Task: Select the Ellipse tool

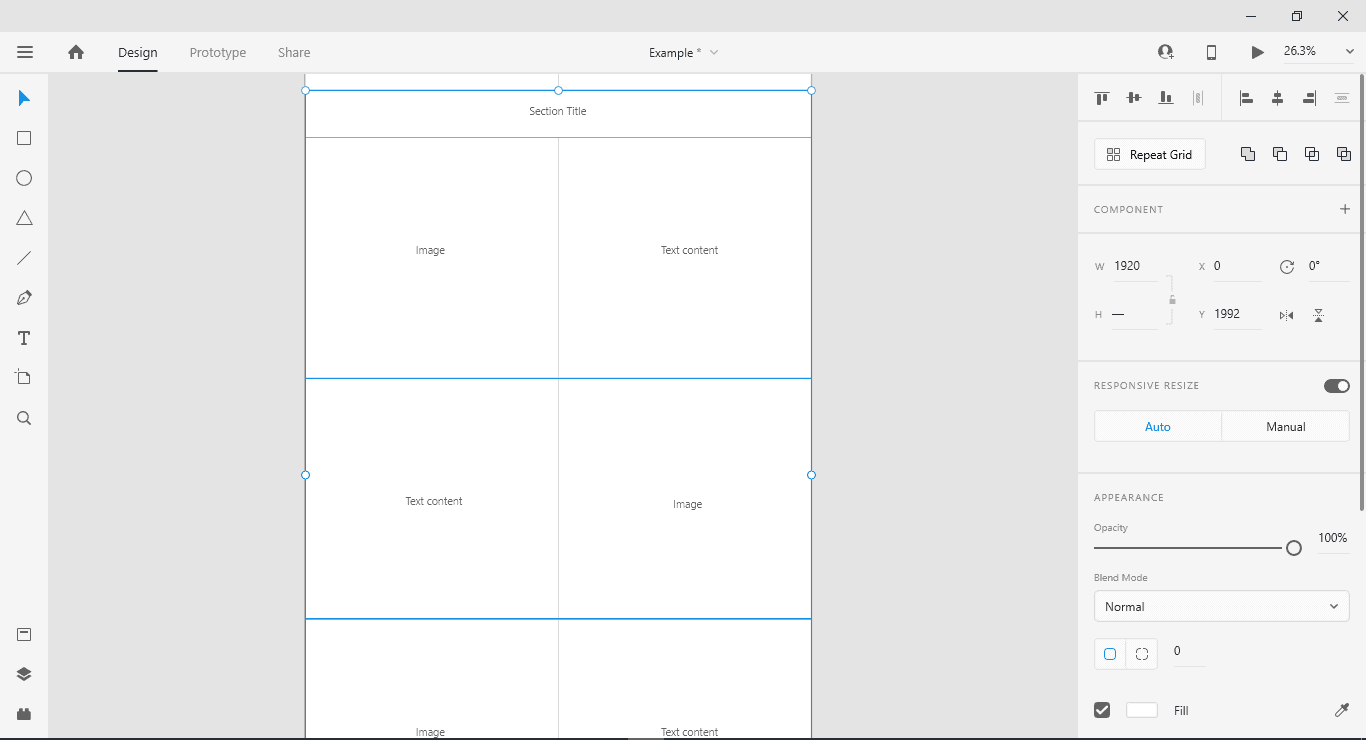Action: click(x=24, y=178)
